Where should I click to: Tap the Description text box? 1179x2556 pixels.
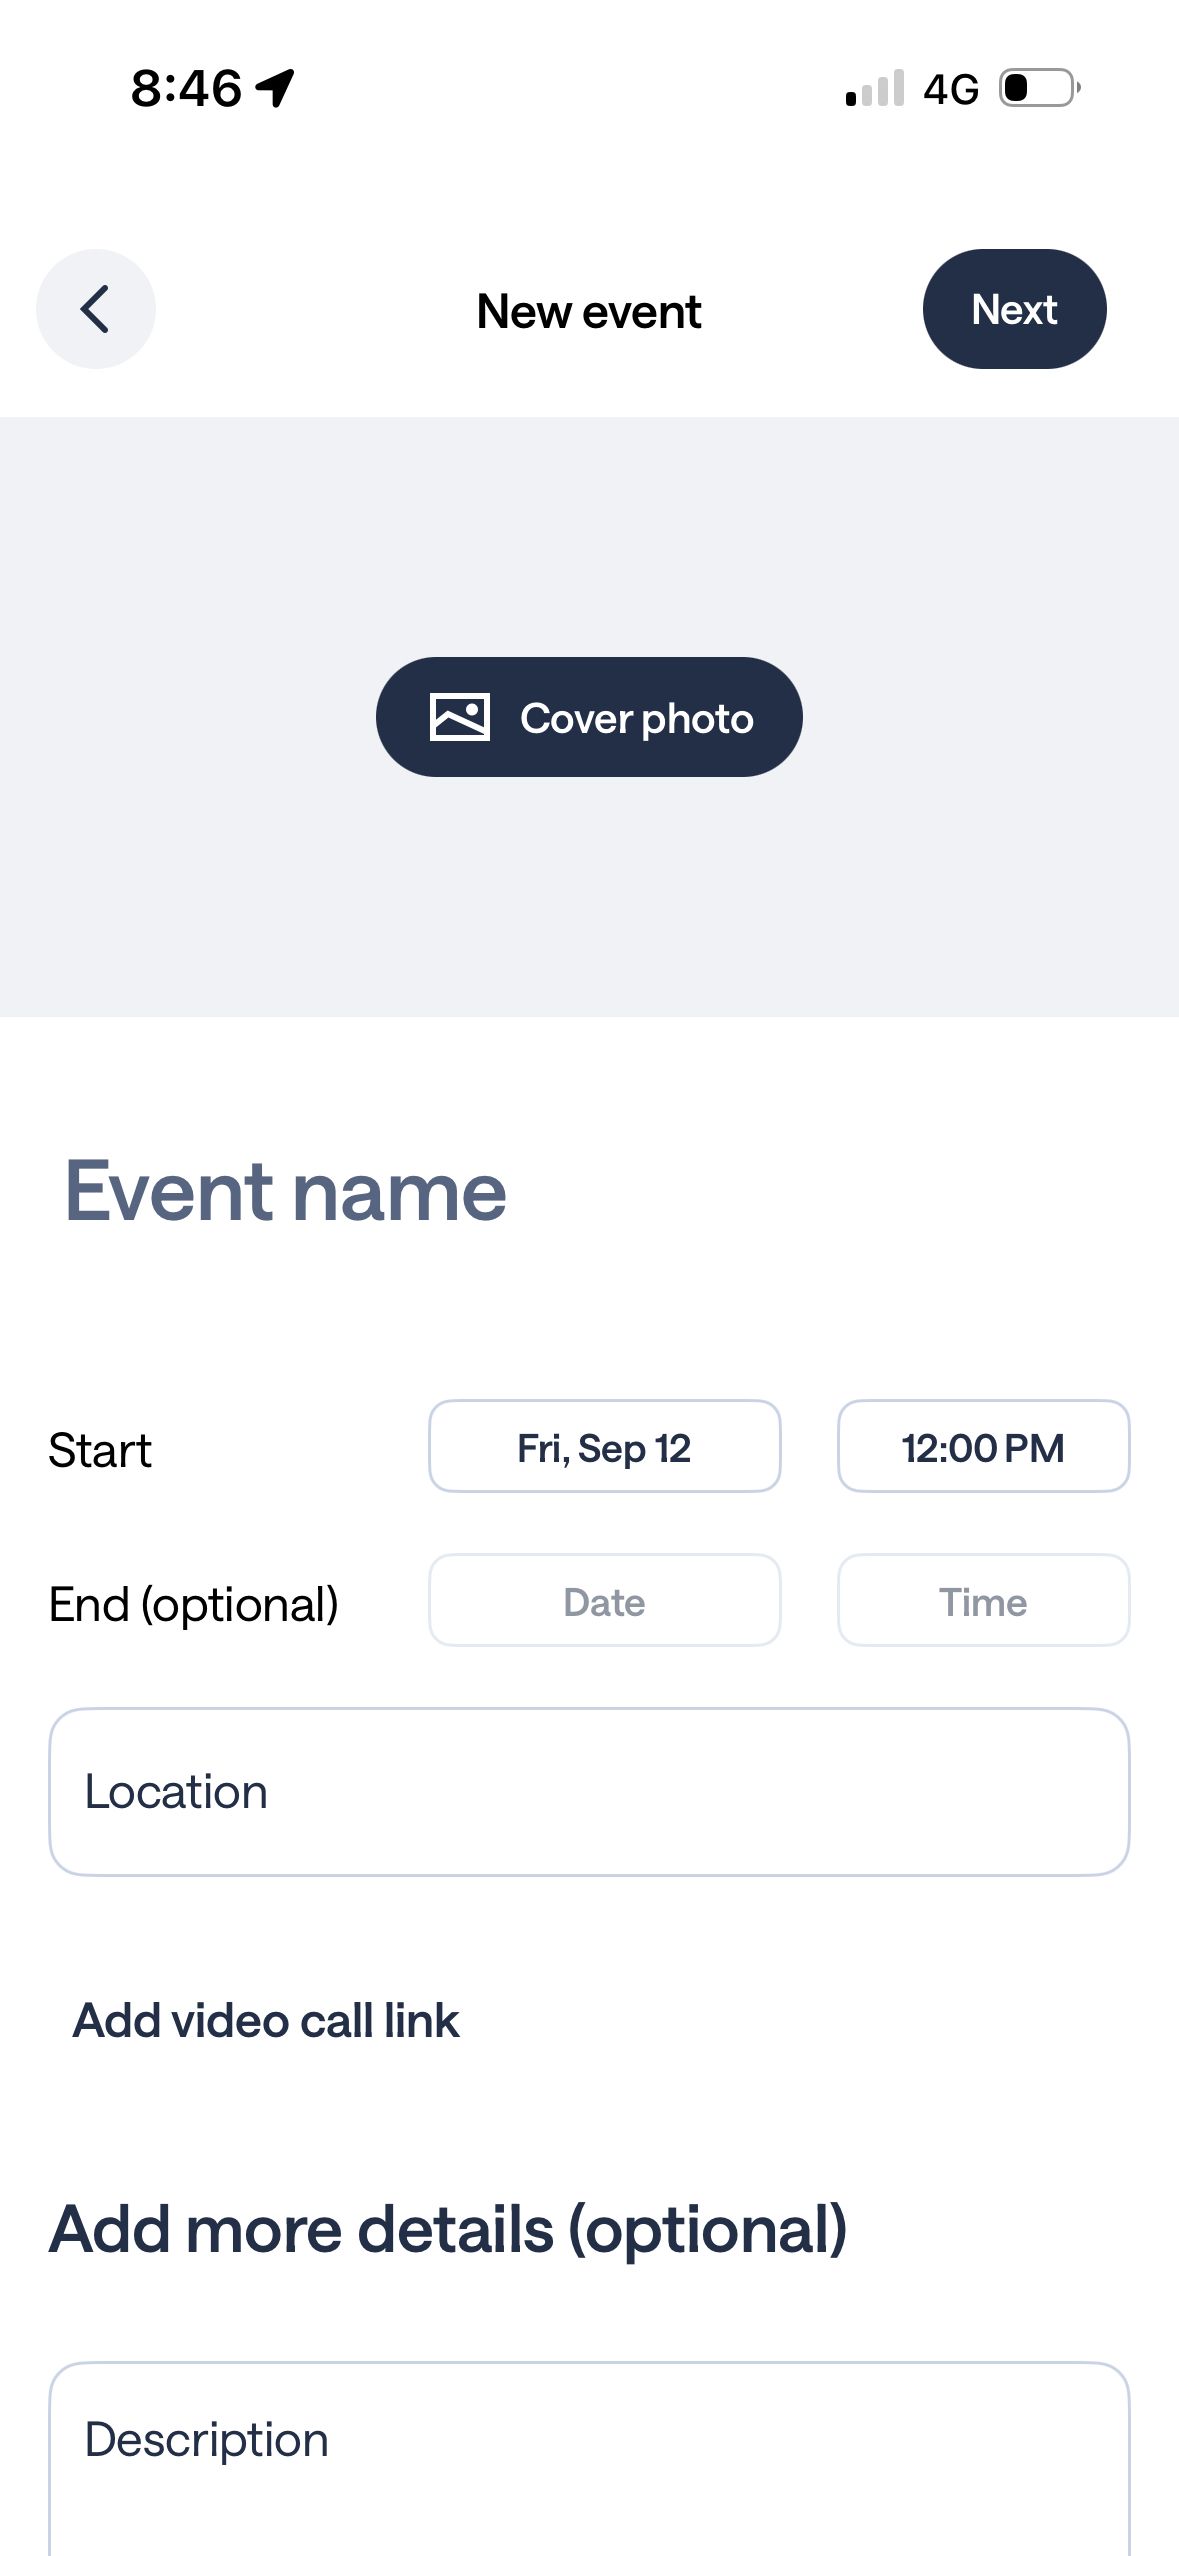(x=589, y=2459)
